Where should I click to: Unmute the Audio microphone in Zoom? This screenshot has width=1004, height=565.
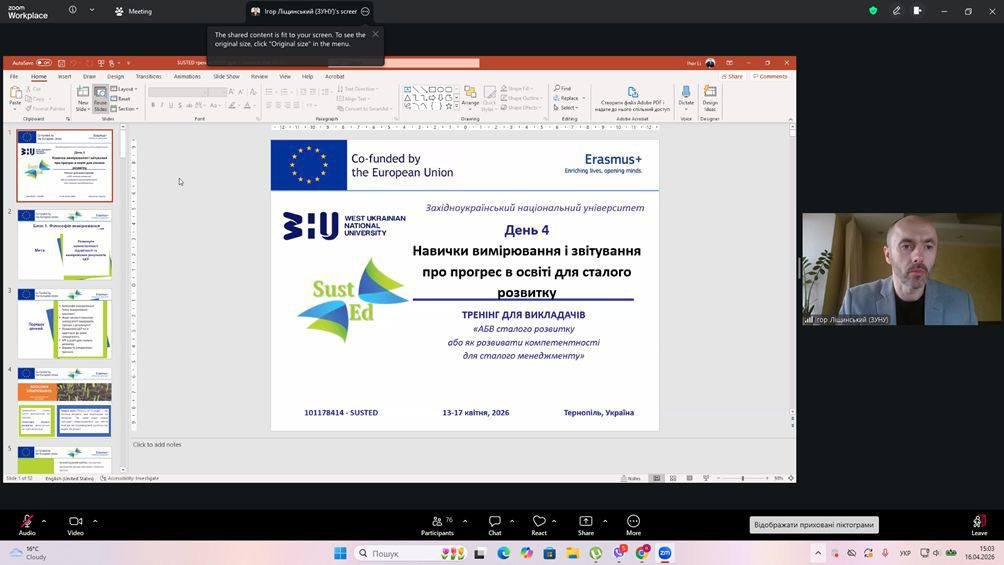click(x=27, y=521)
